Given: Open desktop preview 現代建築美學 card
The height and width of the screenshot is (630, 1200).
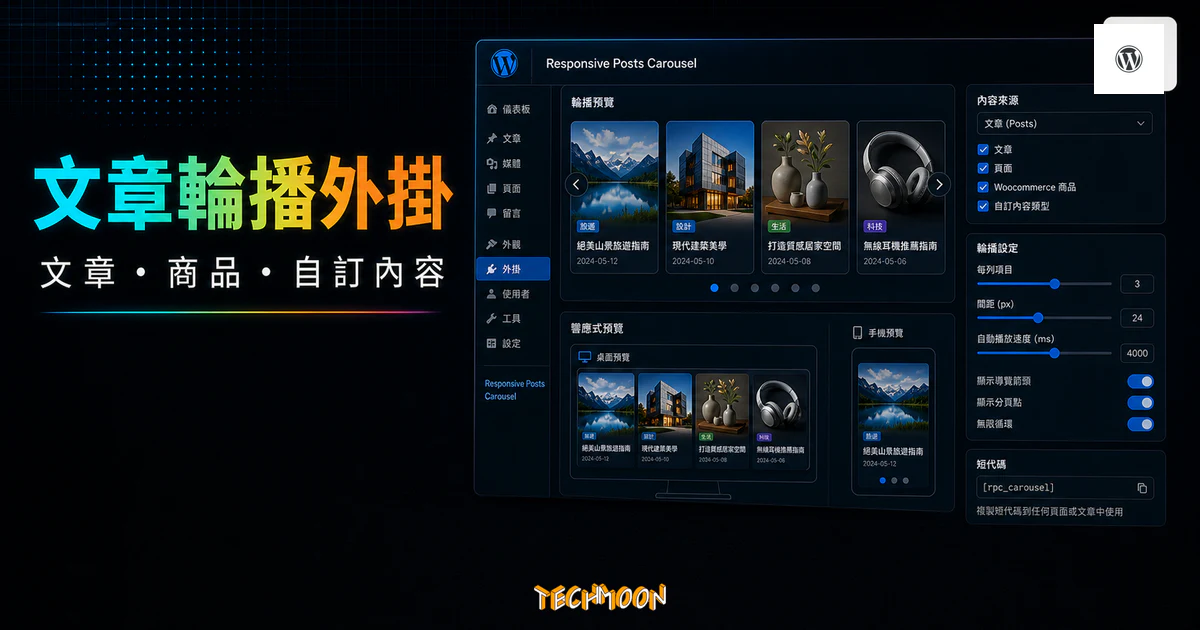Looking at the screenshot, I should [665, 419].
